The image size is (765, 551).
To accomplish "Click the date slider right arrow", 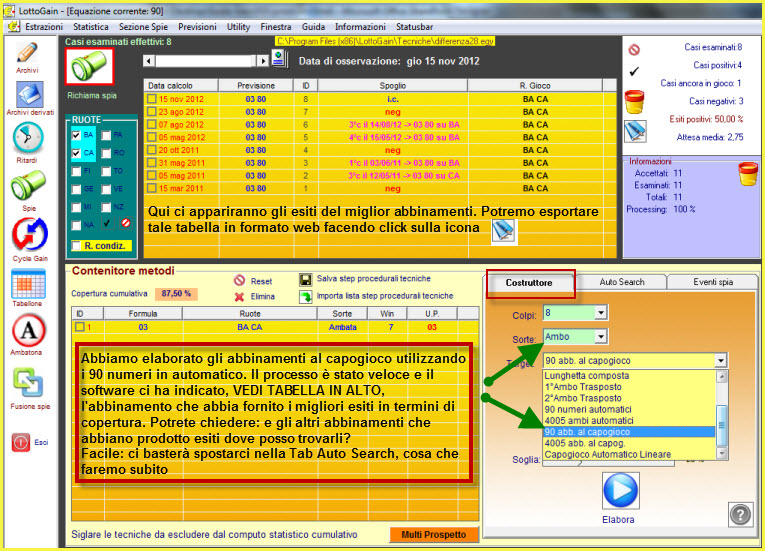I will point(263,61).
